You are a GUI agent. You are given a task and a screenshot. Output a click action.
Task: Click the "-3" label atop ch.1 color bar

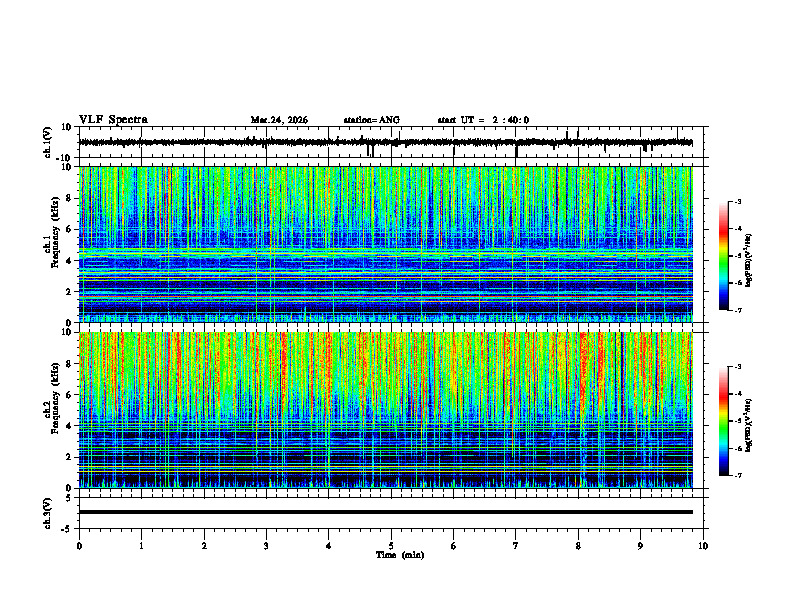click(x=737, y=201)
